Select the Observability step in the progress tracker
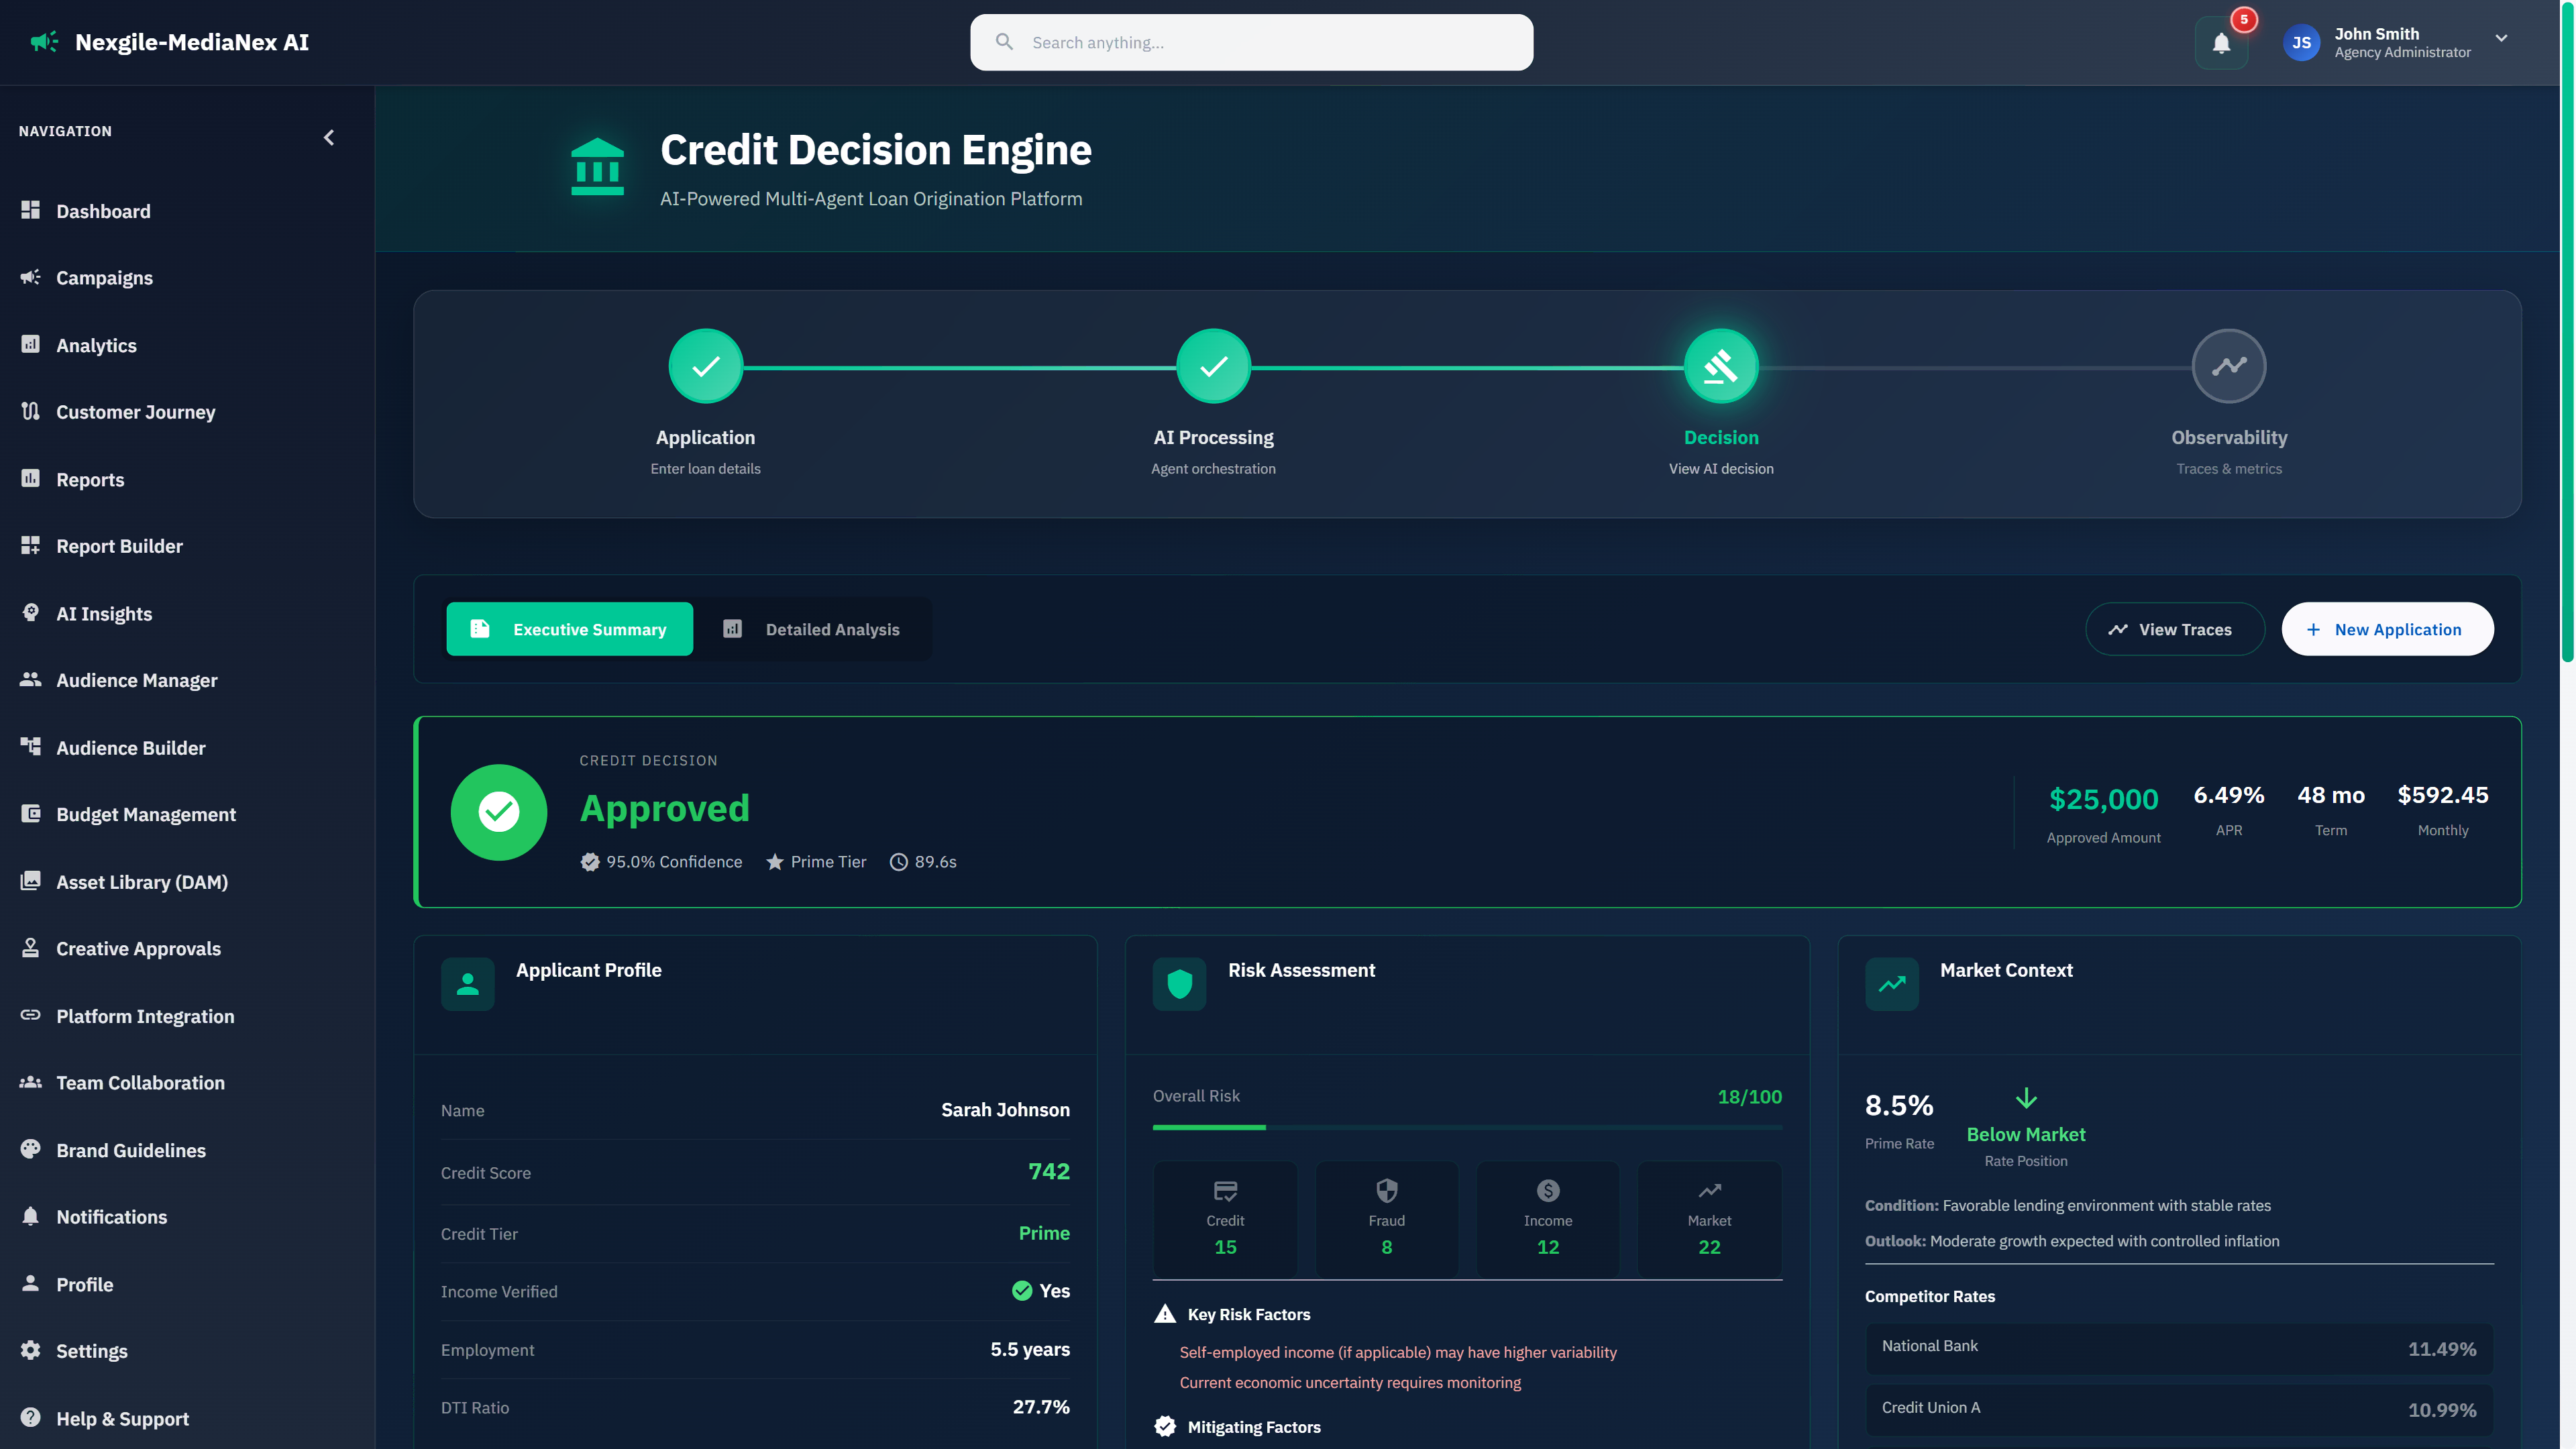This screenshot has height=1449, width=2576. click(x=2229, y=366)
